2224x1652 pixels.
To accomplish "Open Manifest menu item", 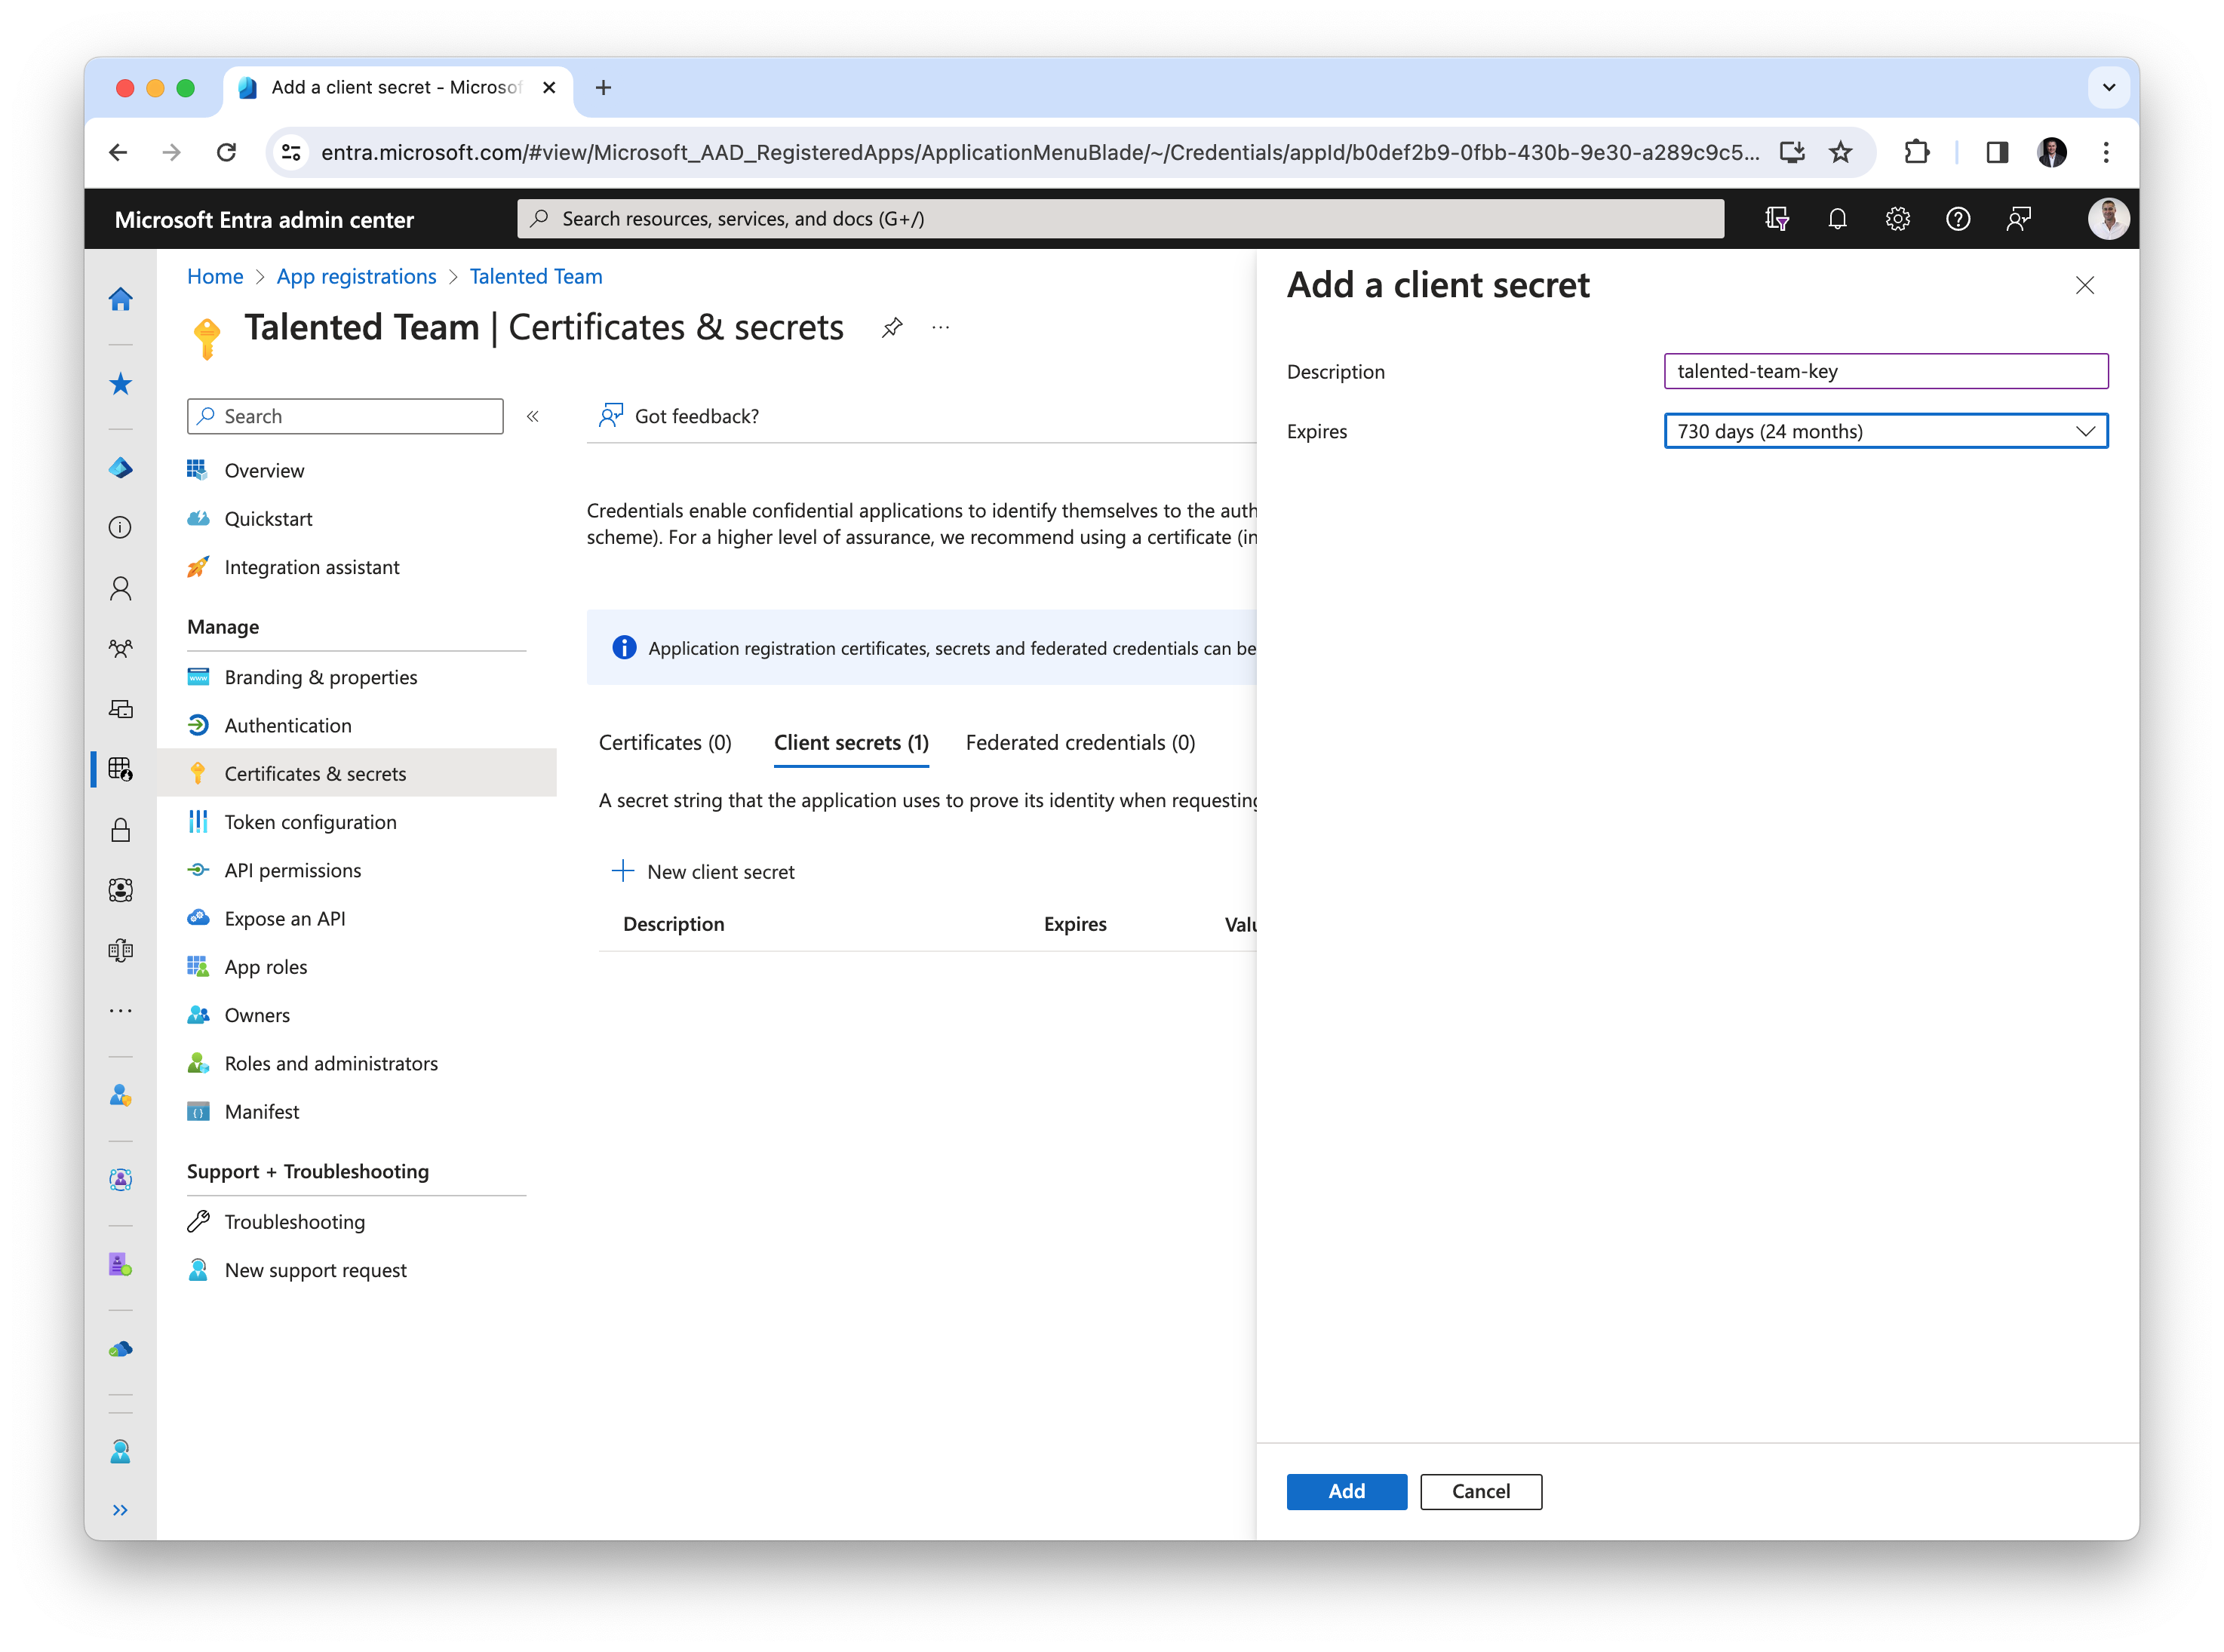I will point(261,1112).
